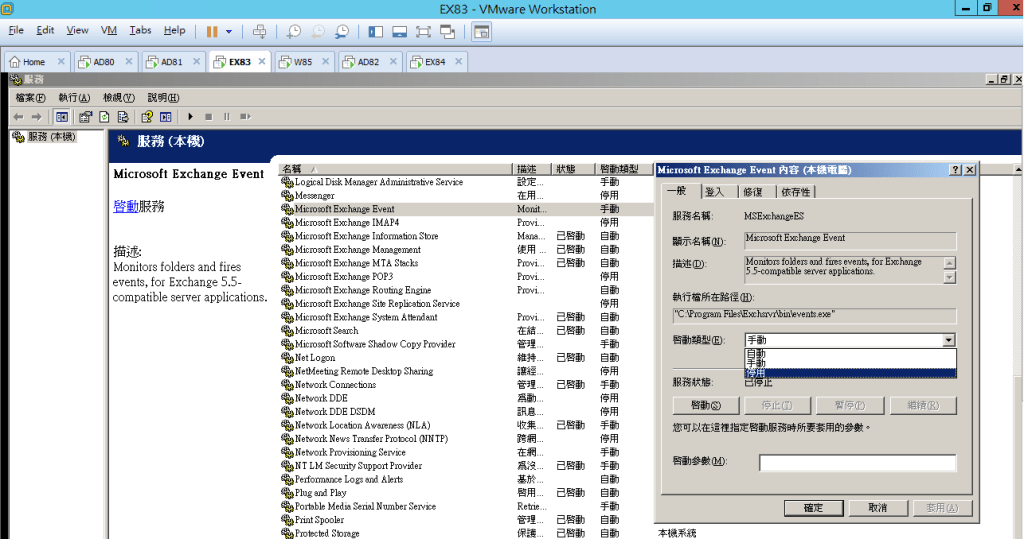Click the start service play icon
Viewport: 1024px width, 539px height.
(x=191, y=116)
